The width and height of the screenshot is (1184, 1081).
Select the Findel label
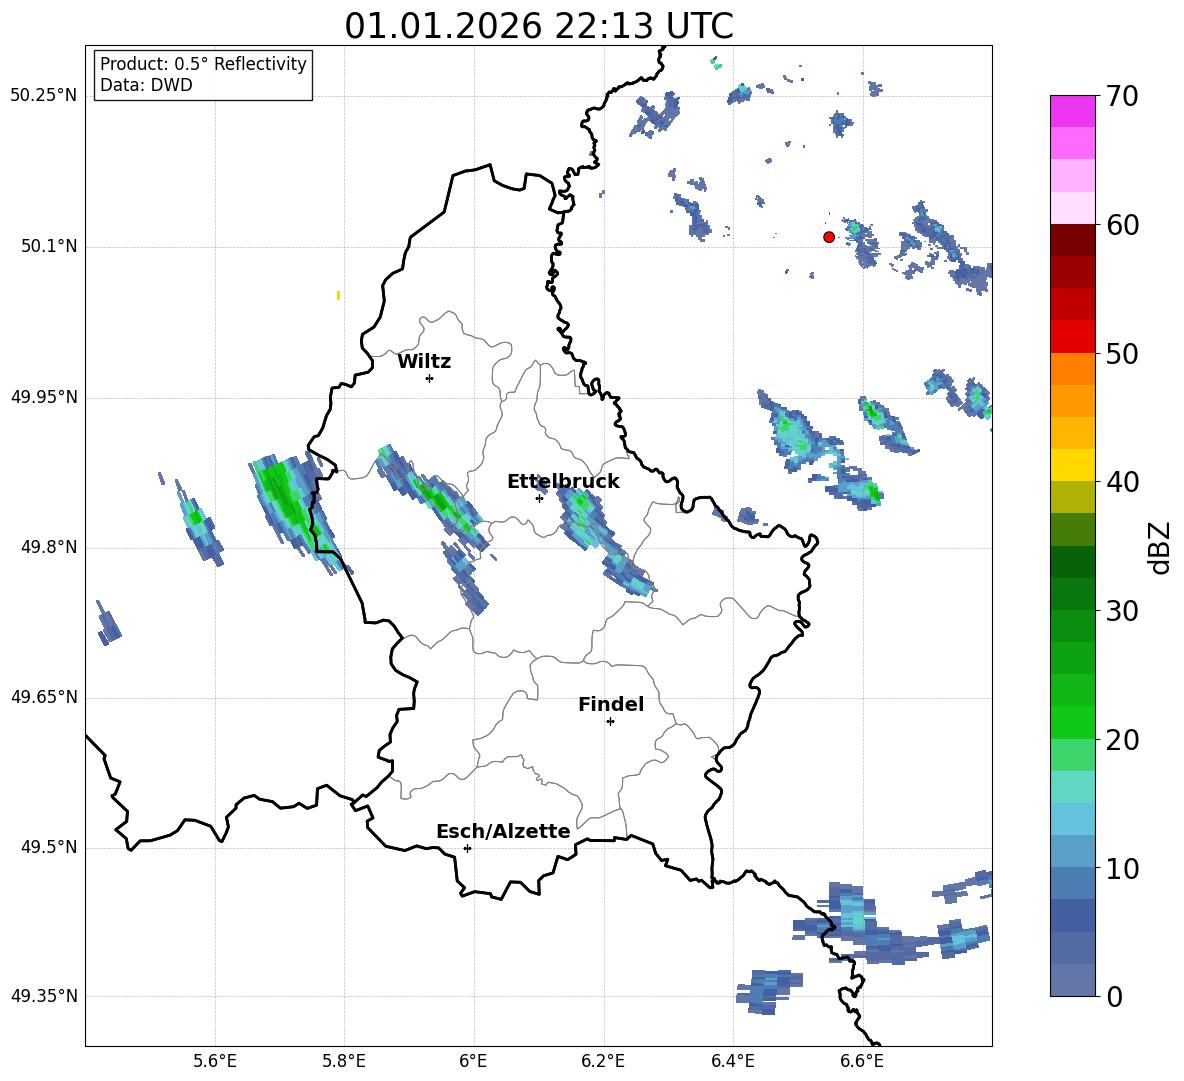tap(611, 704)
